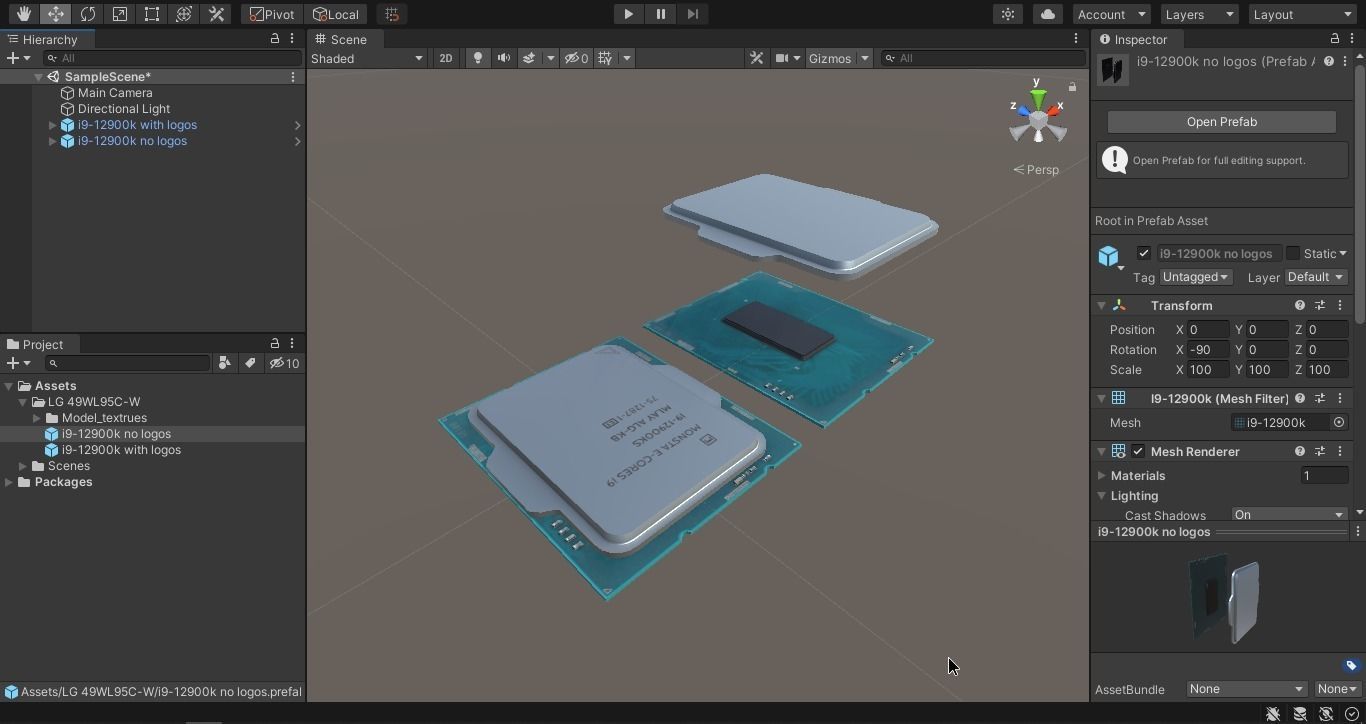This screenshot has height=724, width=1366.
Task: Toggle grid snapping icon
Action: coord(392,14)
